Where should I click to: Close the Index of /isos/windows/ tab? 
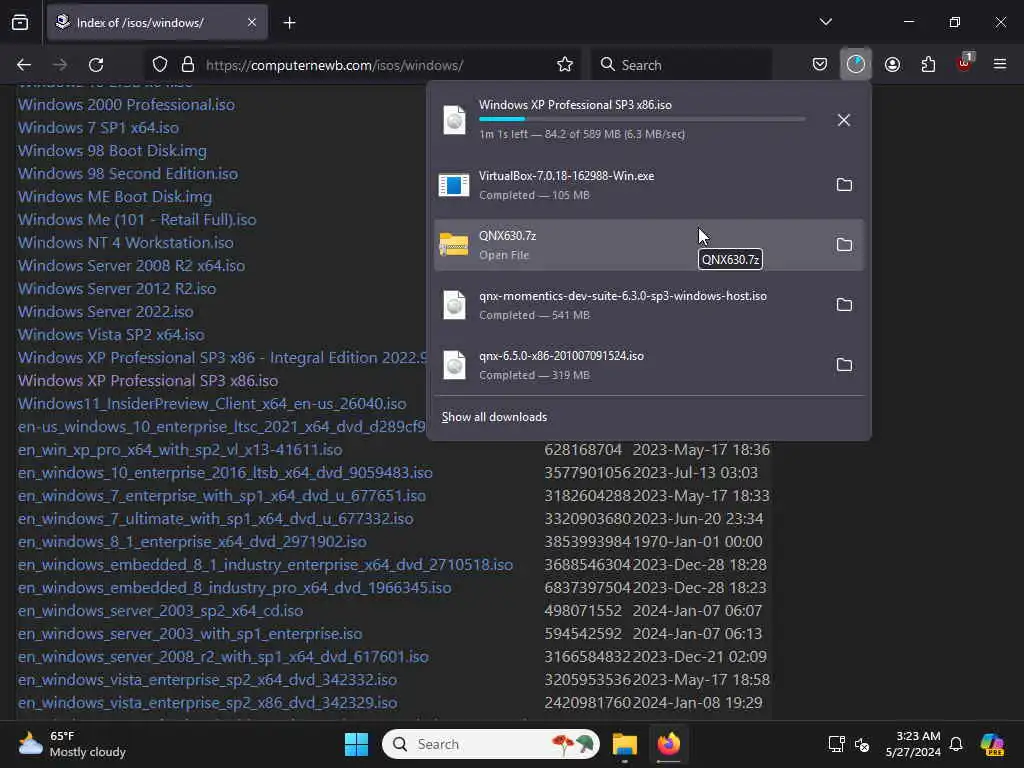click(x=252, y=22)
